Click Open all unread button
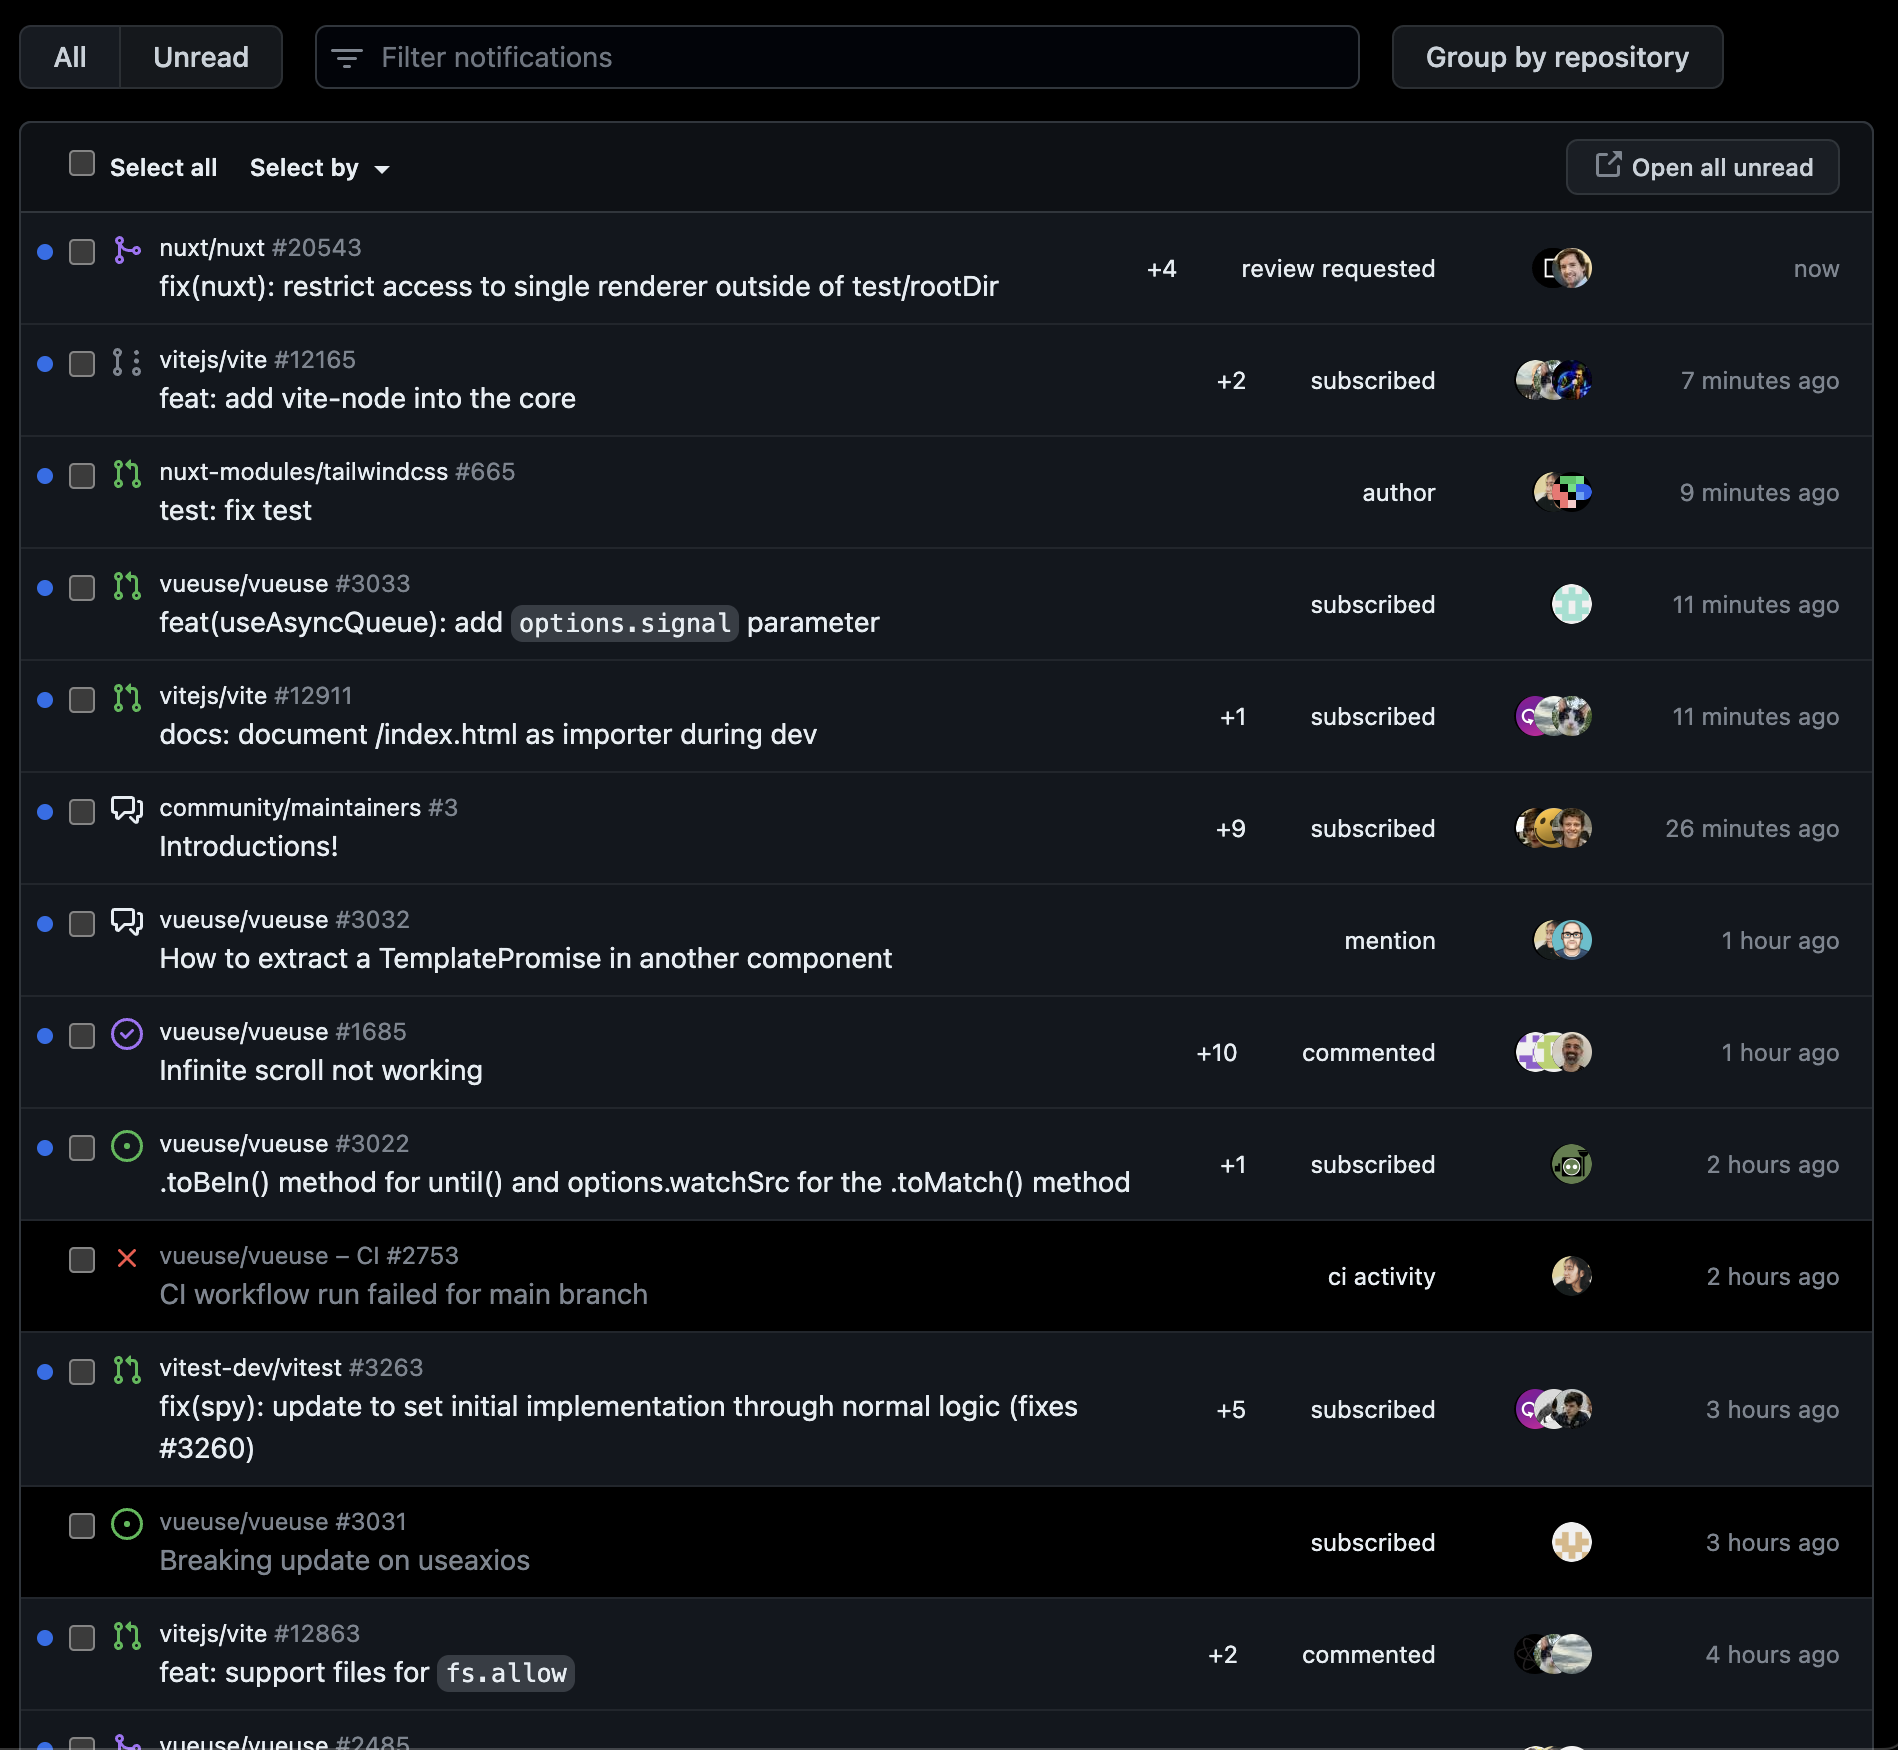This screenshot has height=1750, width=1898. (x=1702, y=167)
